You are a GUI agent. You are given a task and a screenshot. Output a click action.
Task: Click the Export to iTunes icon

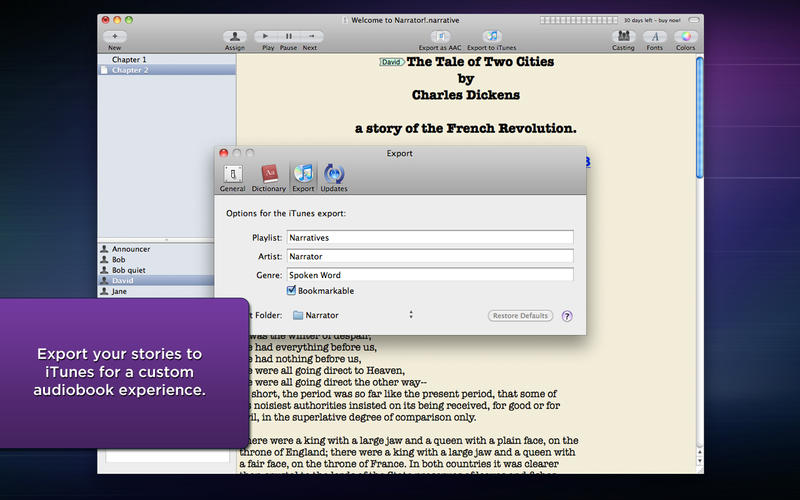492,36
